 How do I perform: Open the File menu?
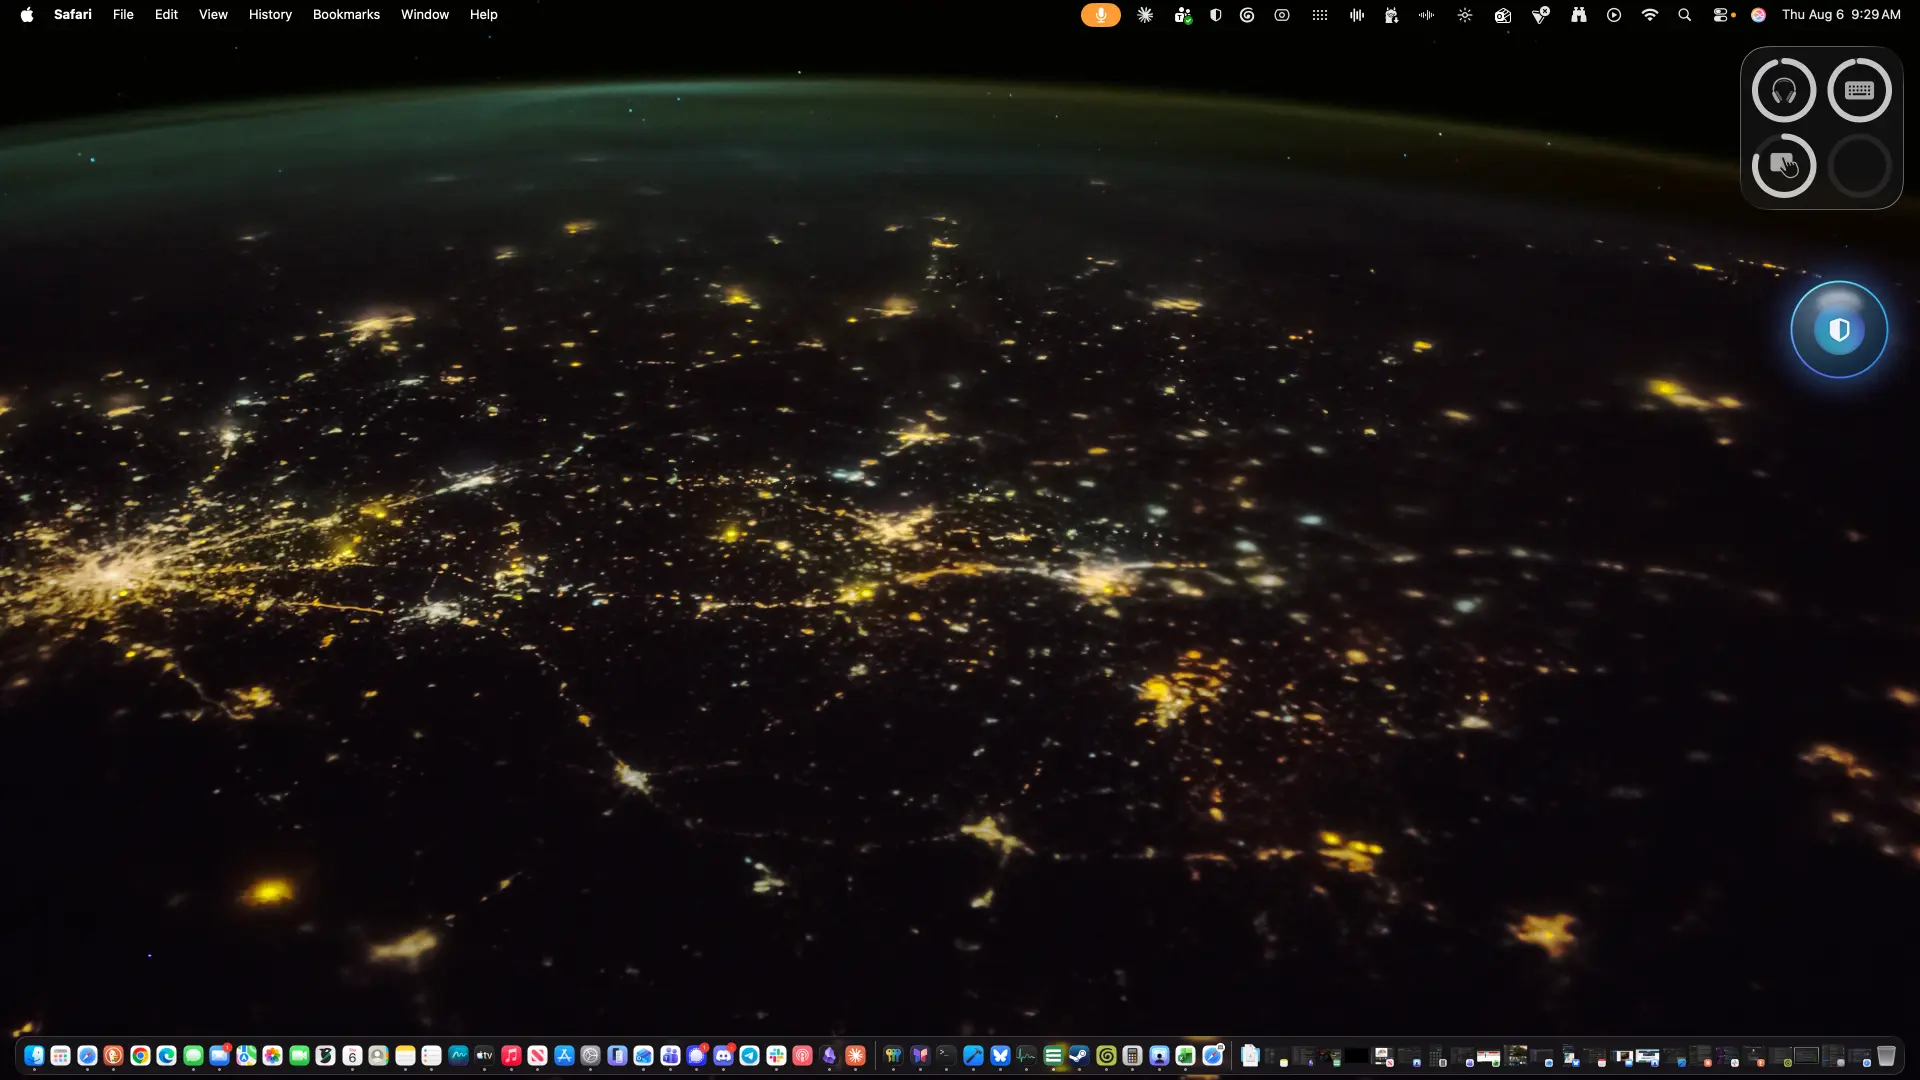(x=123, y=14)
